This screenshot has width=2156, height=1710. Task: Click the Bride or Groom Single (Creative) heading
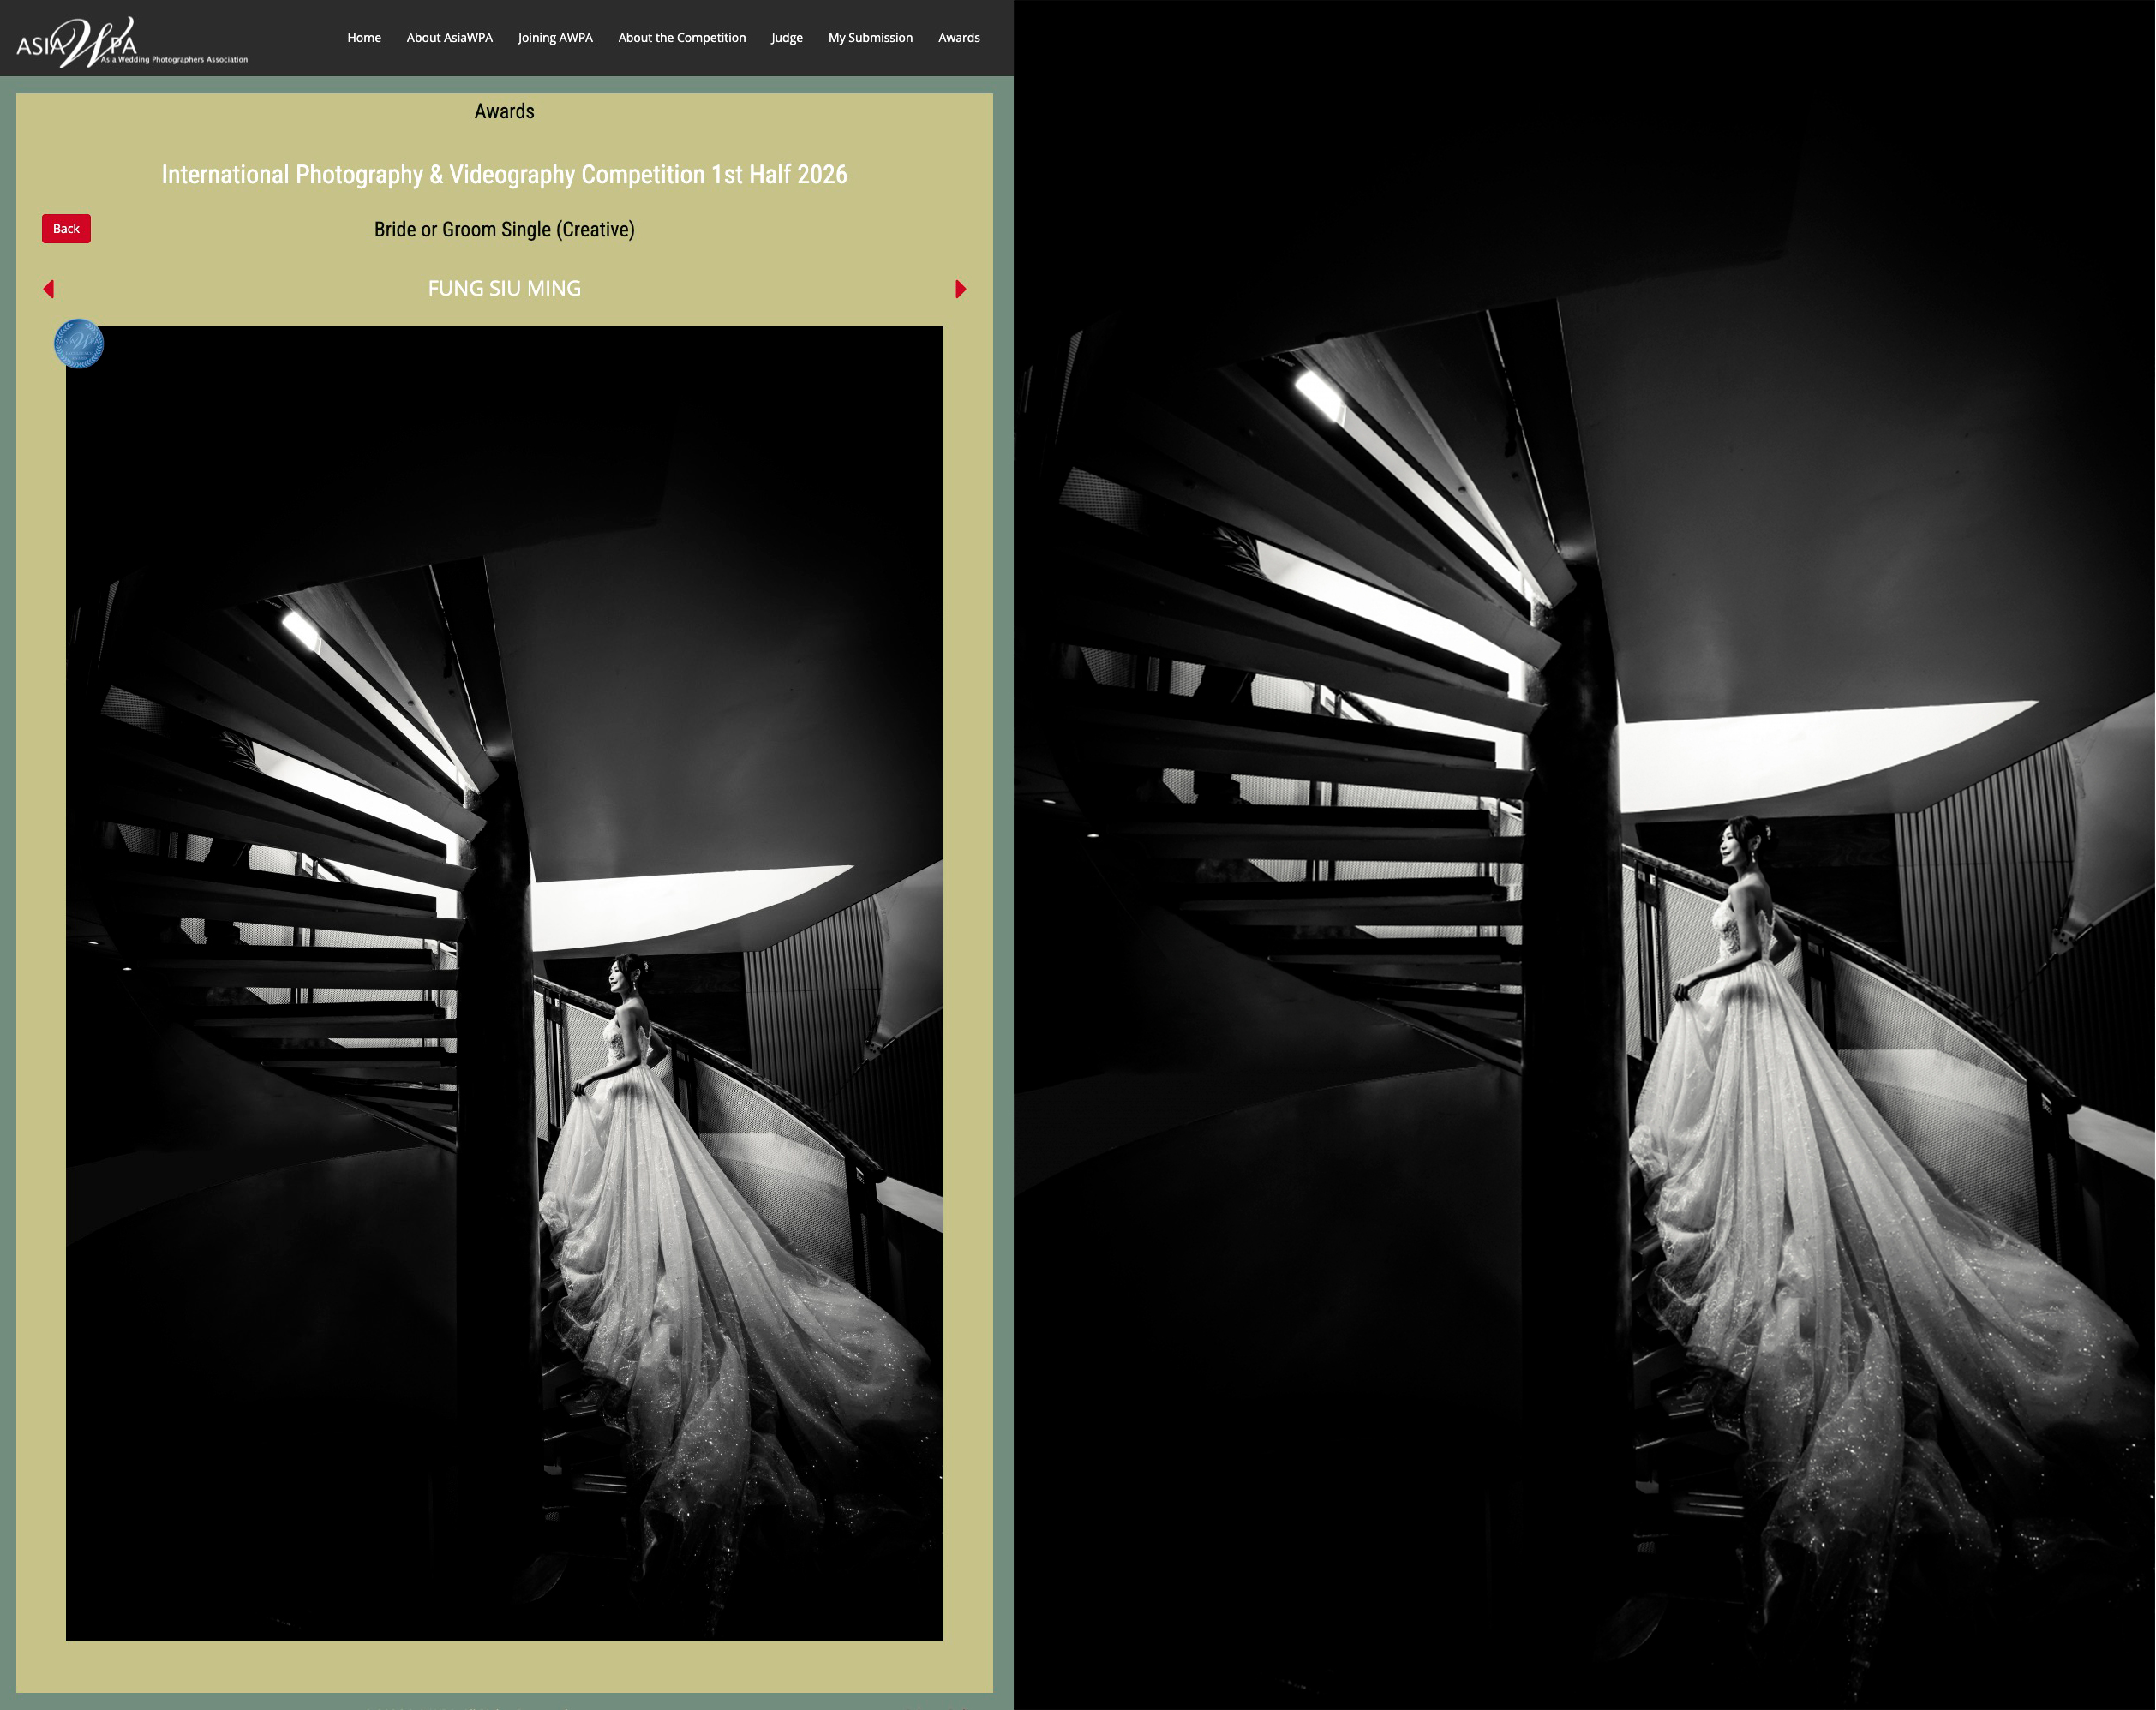point(504,229)
